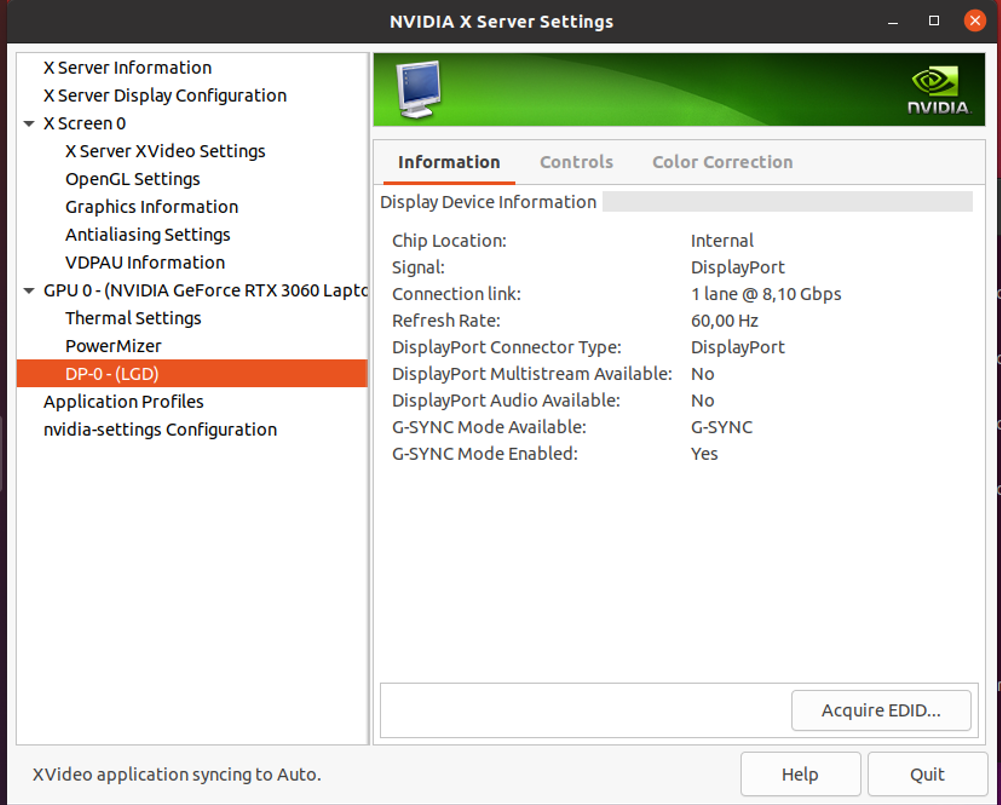Screen dimensions: 1001x805
Task: Click the G-SYNC Mode Available label
Action: click(489, 427)
